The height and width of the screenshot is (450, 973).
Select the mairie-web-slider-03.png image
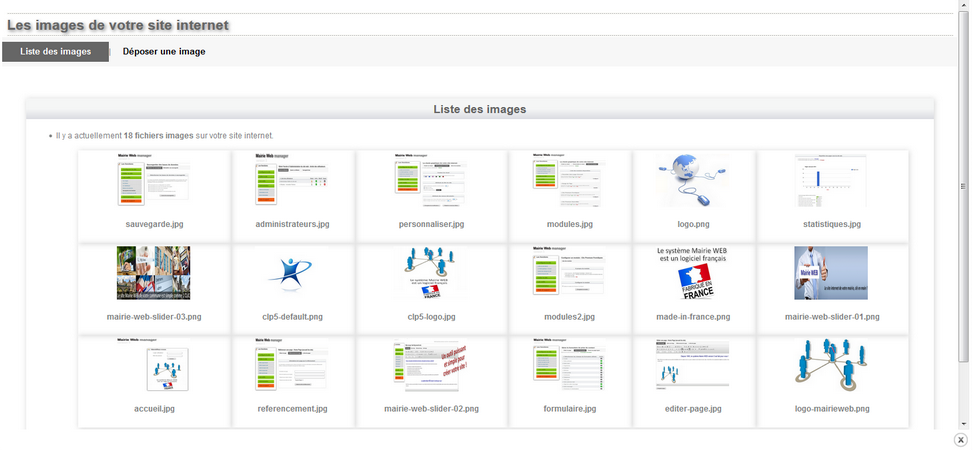tap(153, 273)
